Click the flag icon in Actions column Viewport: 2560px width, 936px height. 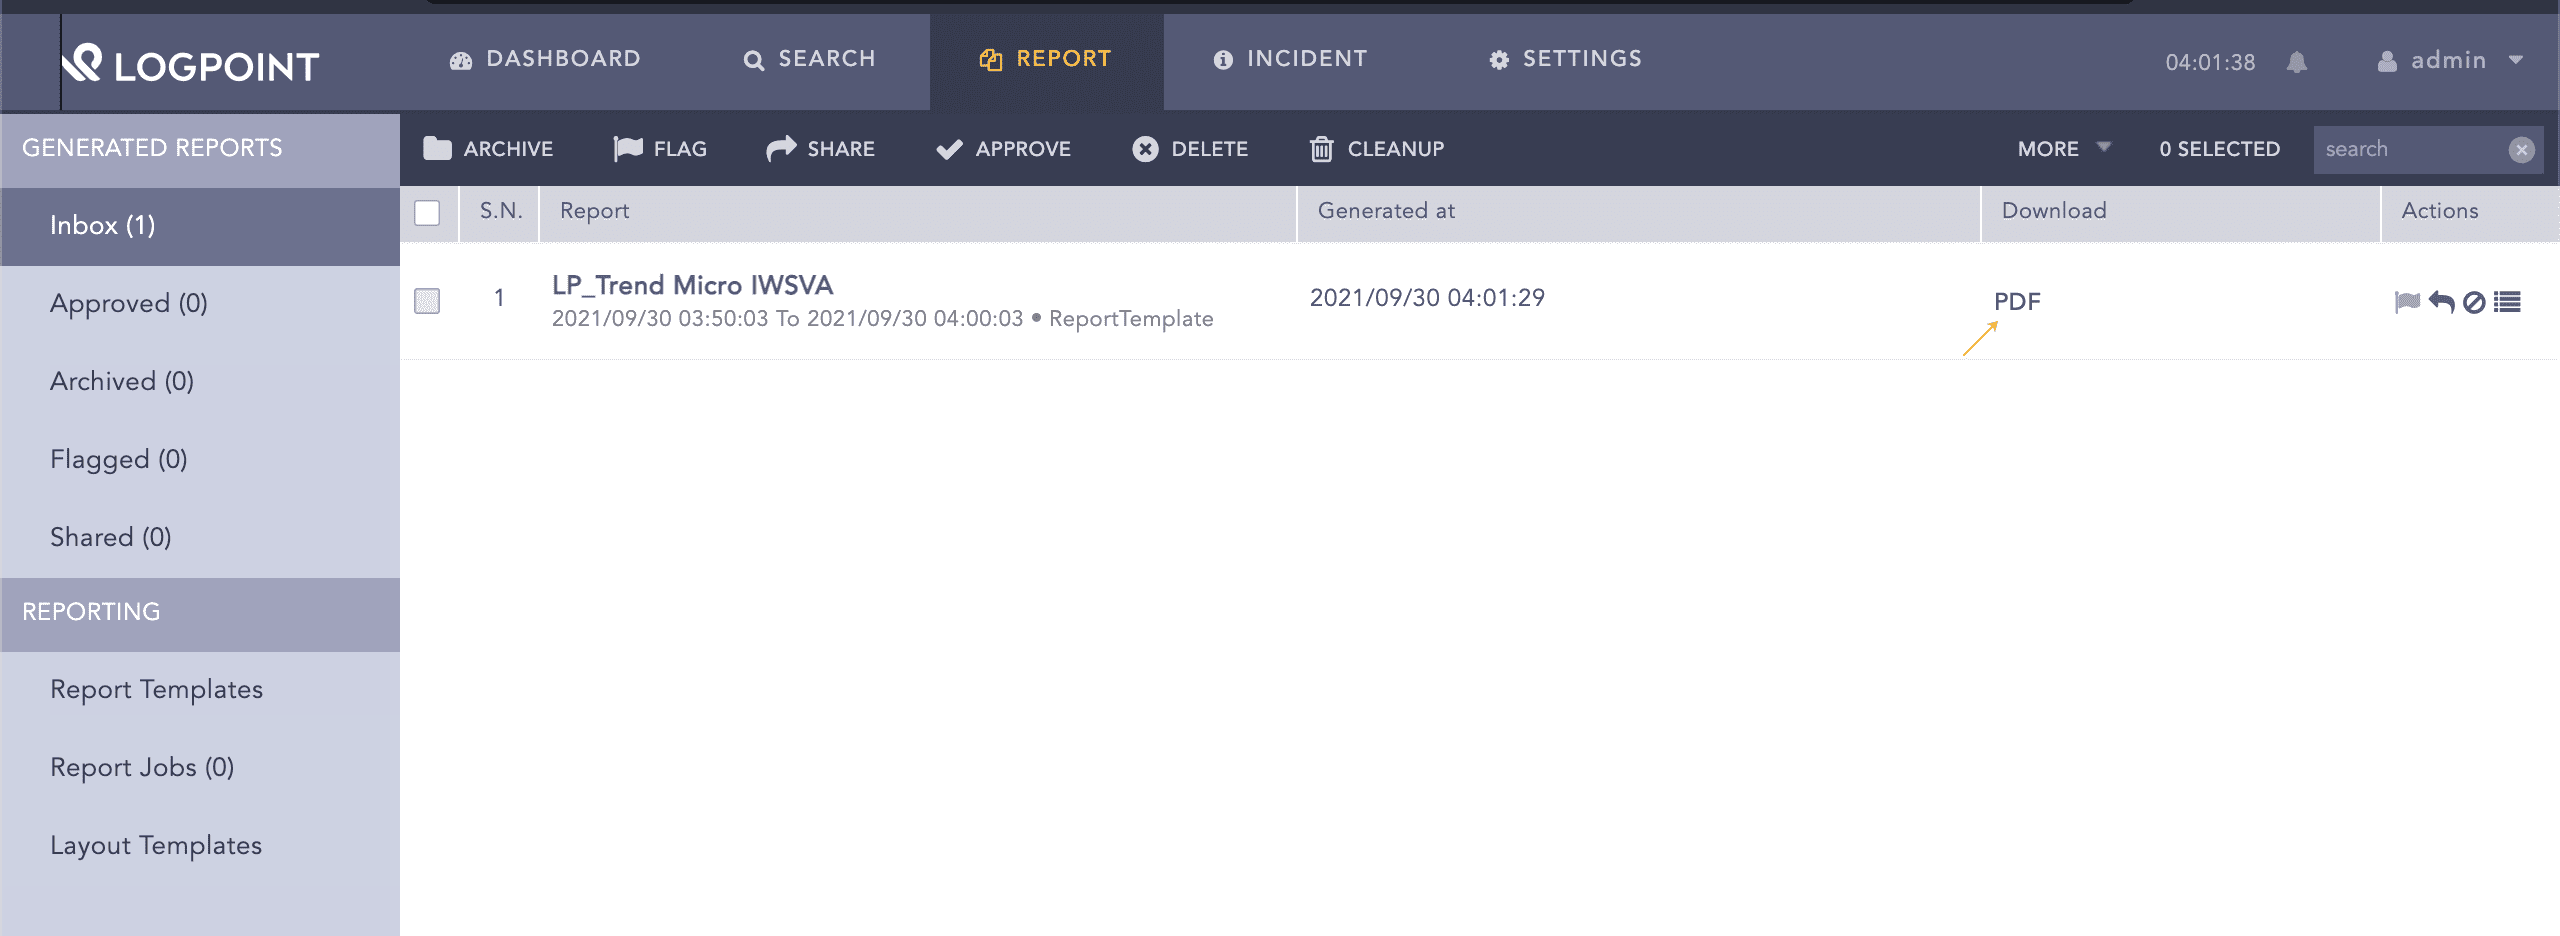[x=2407, y=301]
